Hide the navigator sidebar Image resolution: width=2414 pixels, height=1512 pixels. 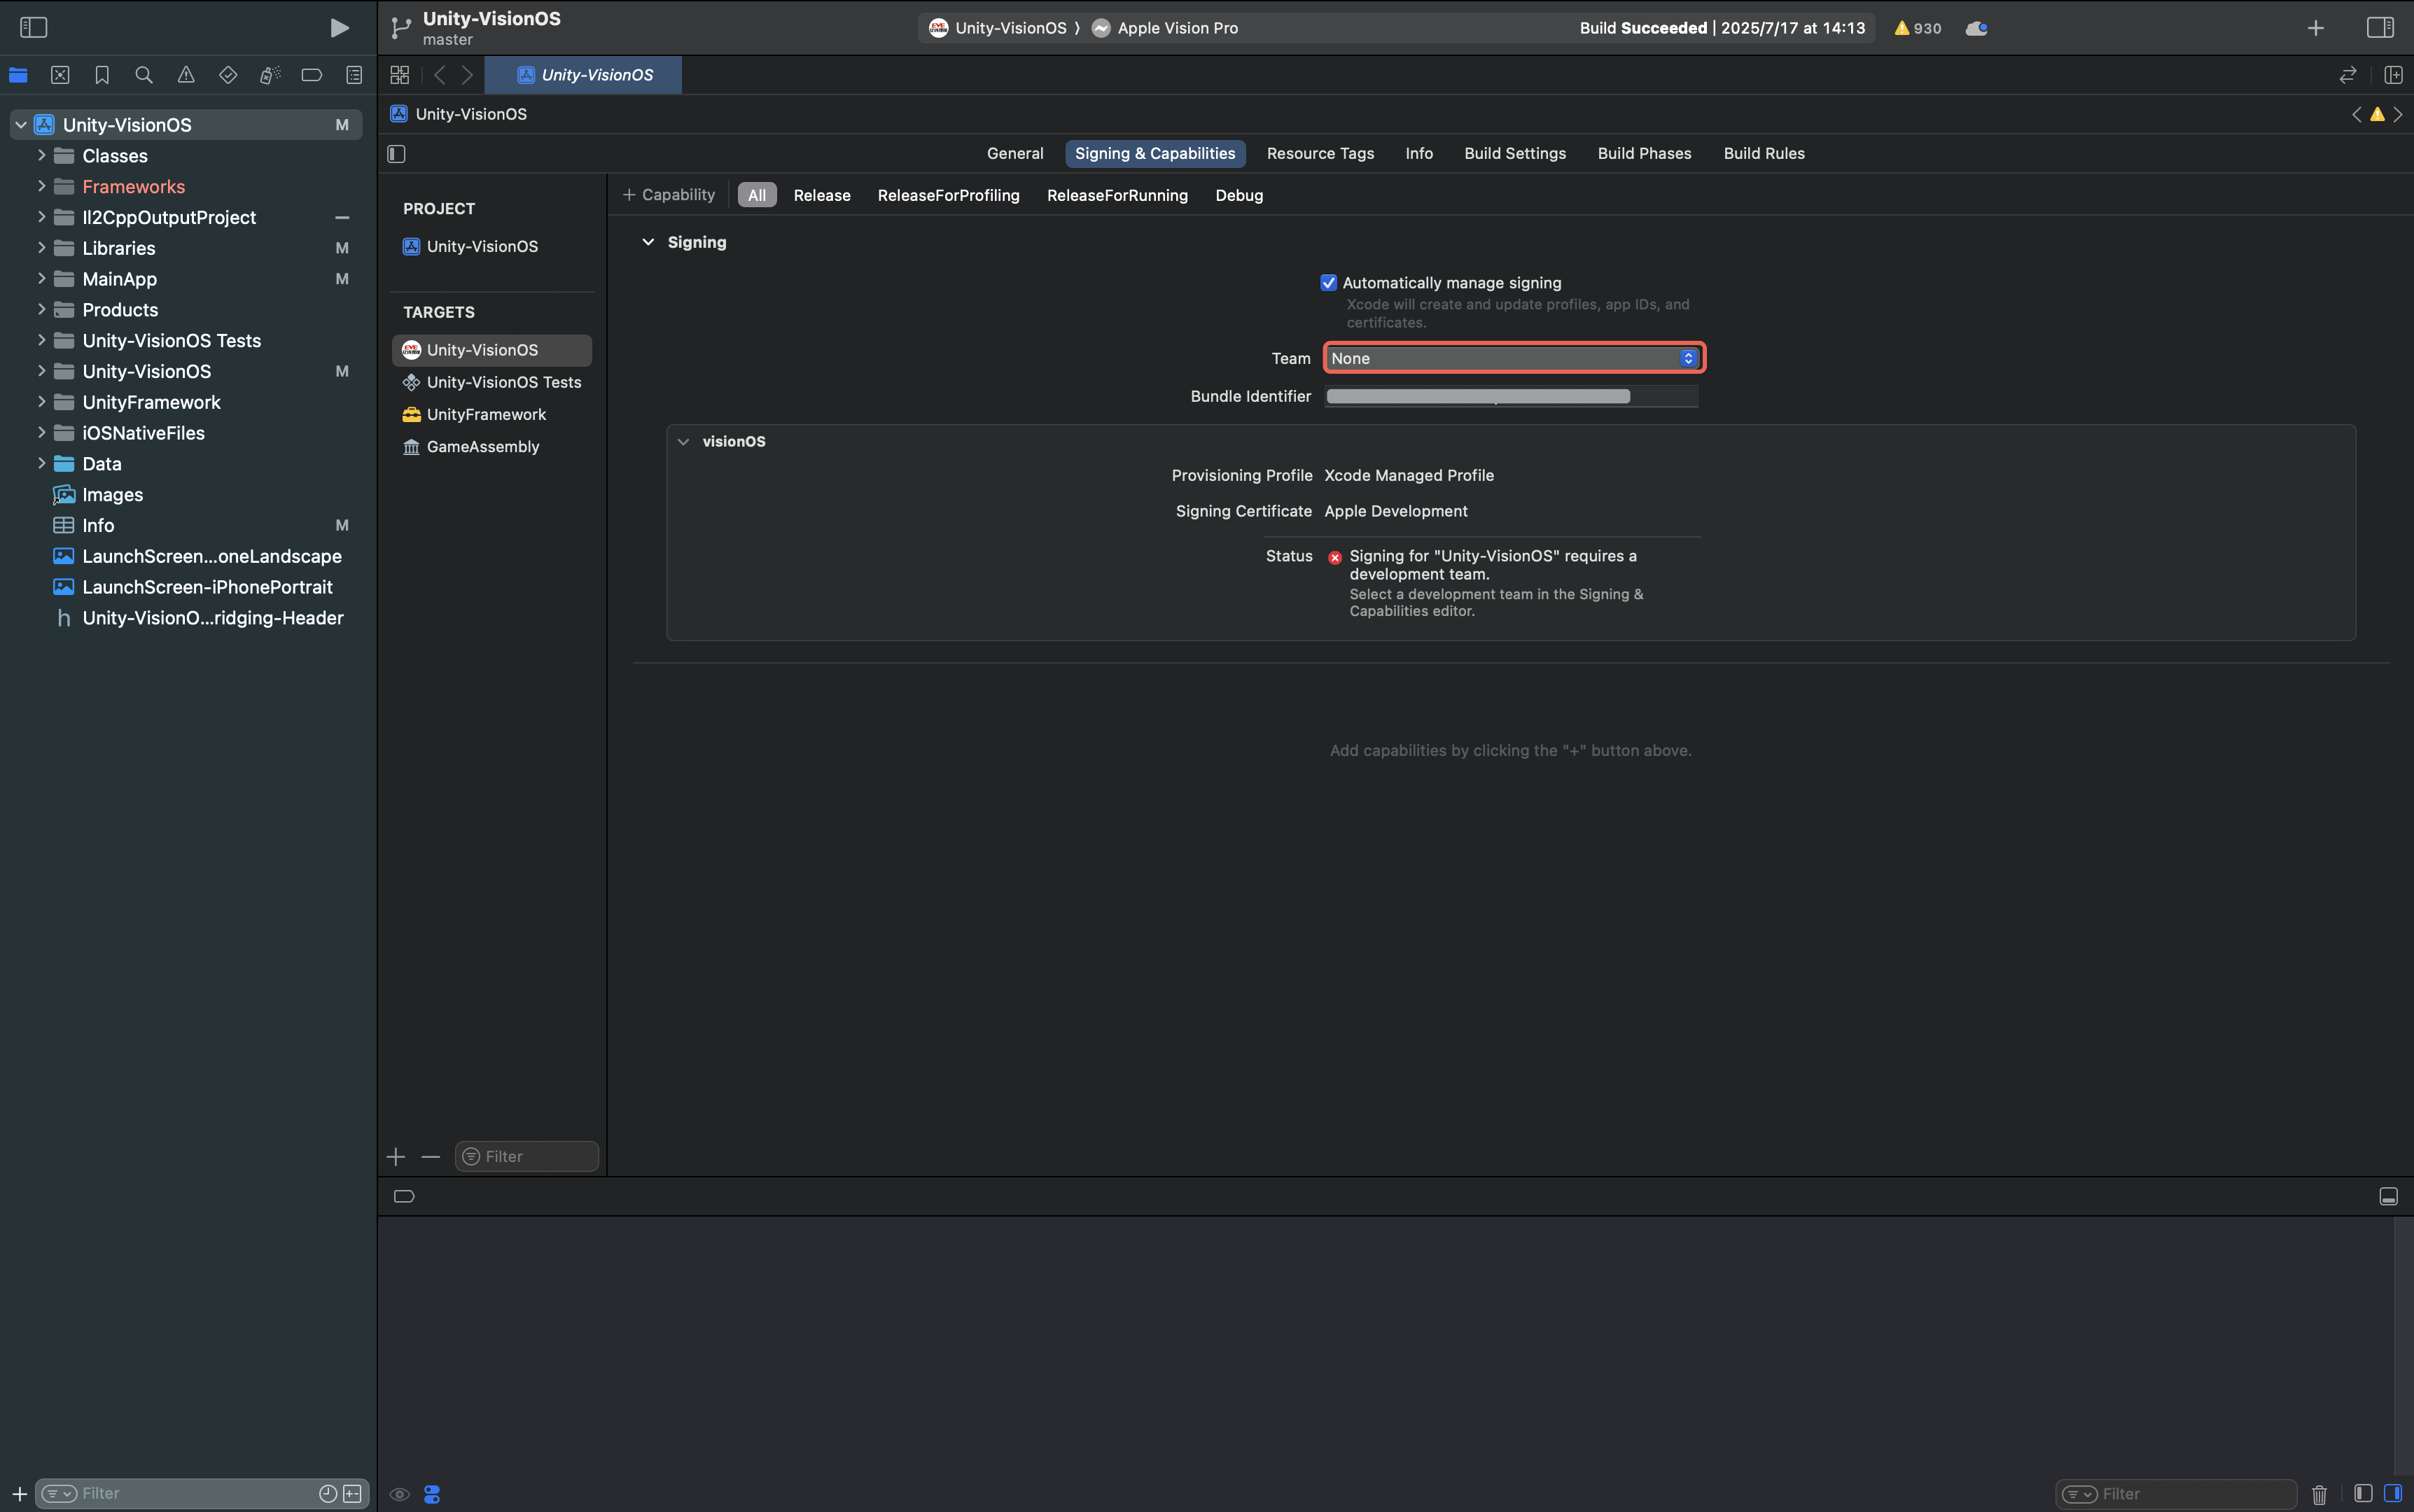point(34,28)
